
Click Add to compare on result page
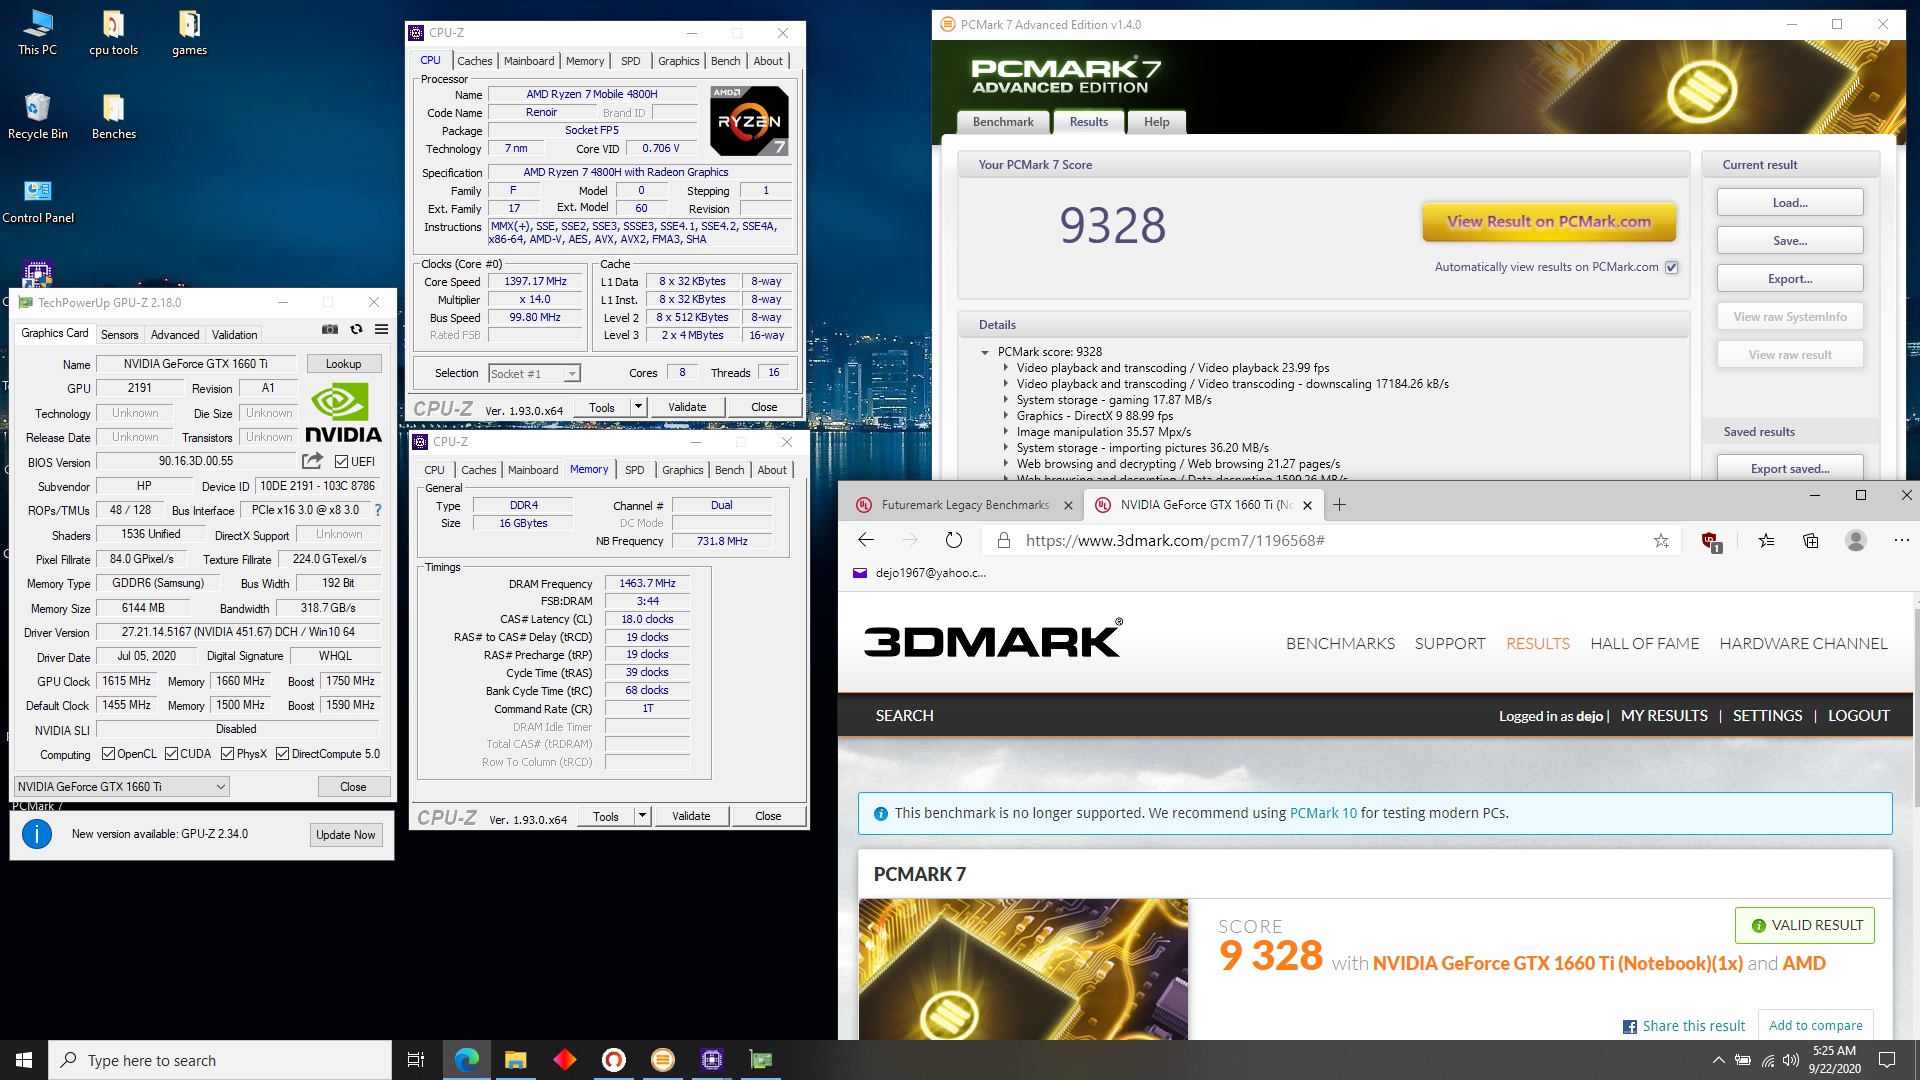1815,1025
